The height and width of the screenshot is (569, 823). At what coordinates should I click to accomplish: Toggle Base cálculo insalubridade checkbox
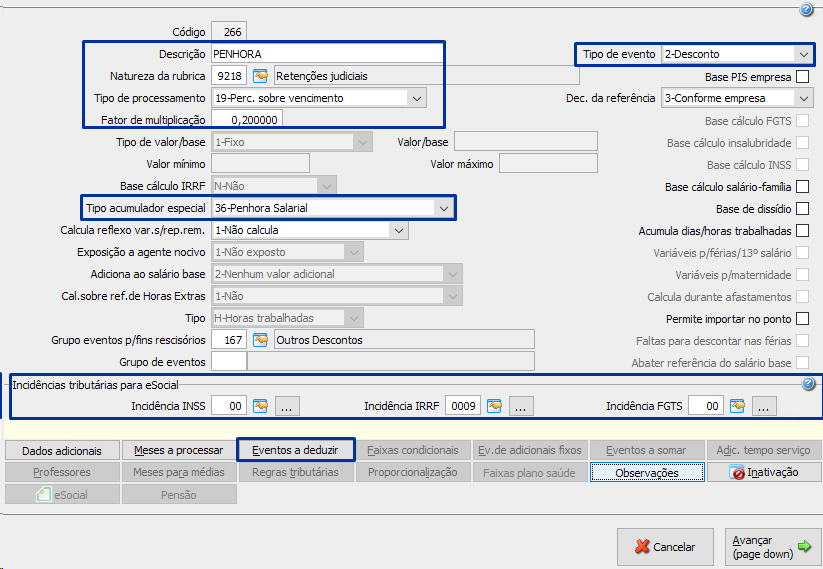(802, 143)
